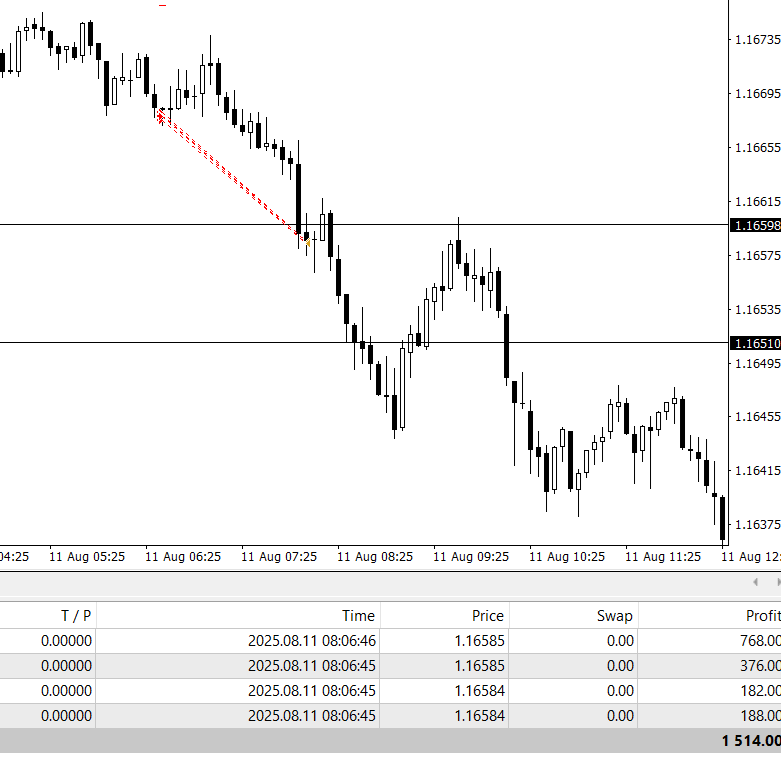This screenshot has height=758, width=781.
Task: Click the red dashed trade connection line
Action: [230, 177]
